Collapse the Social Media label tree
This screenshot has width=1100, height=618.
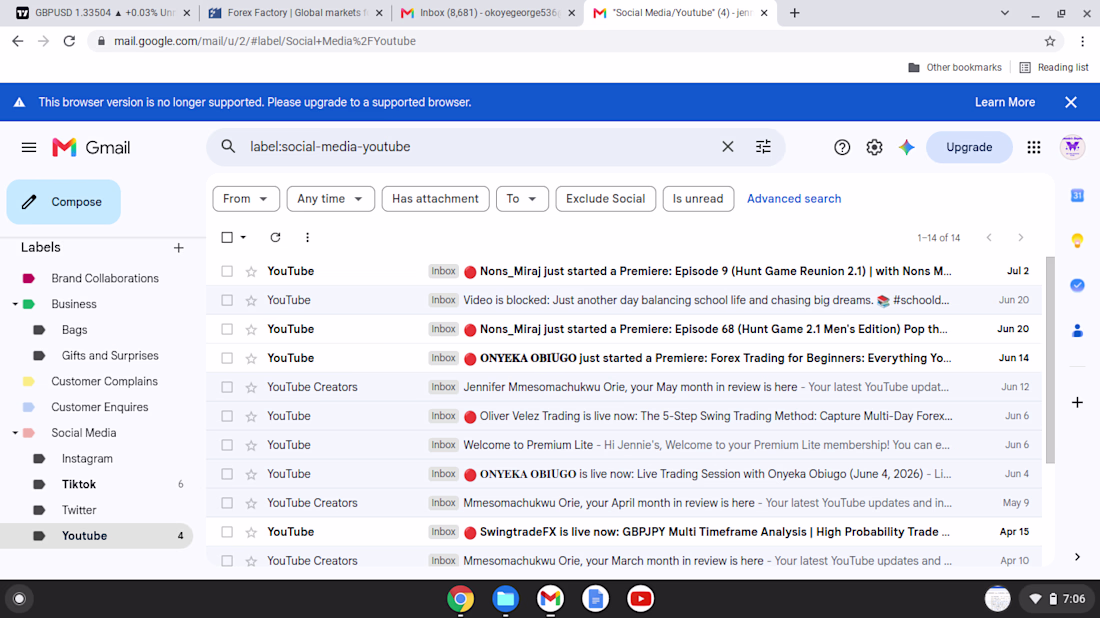pyautogui.click(x=15, y=433)
